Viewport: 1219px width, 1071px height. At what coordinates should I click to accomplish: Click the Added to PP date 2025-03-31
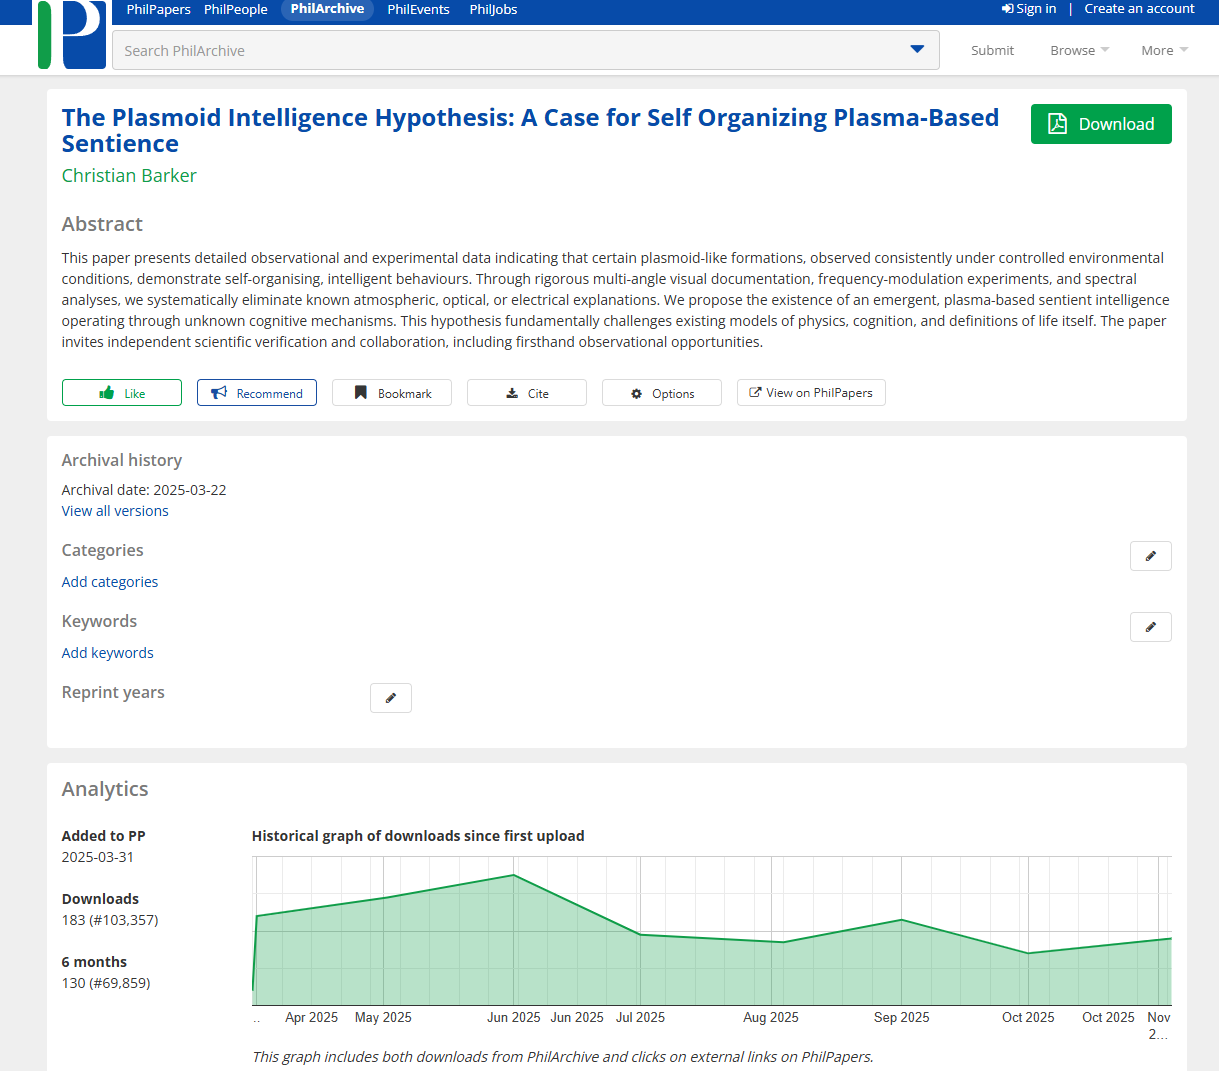[98, 857]
